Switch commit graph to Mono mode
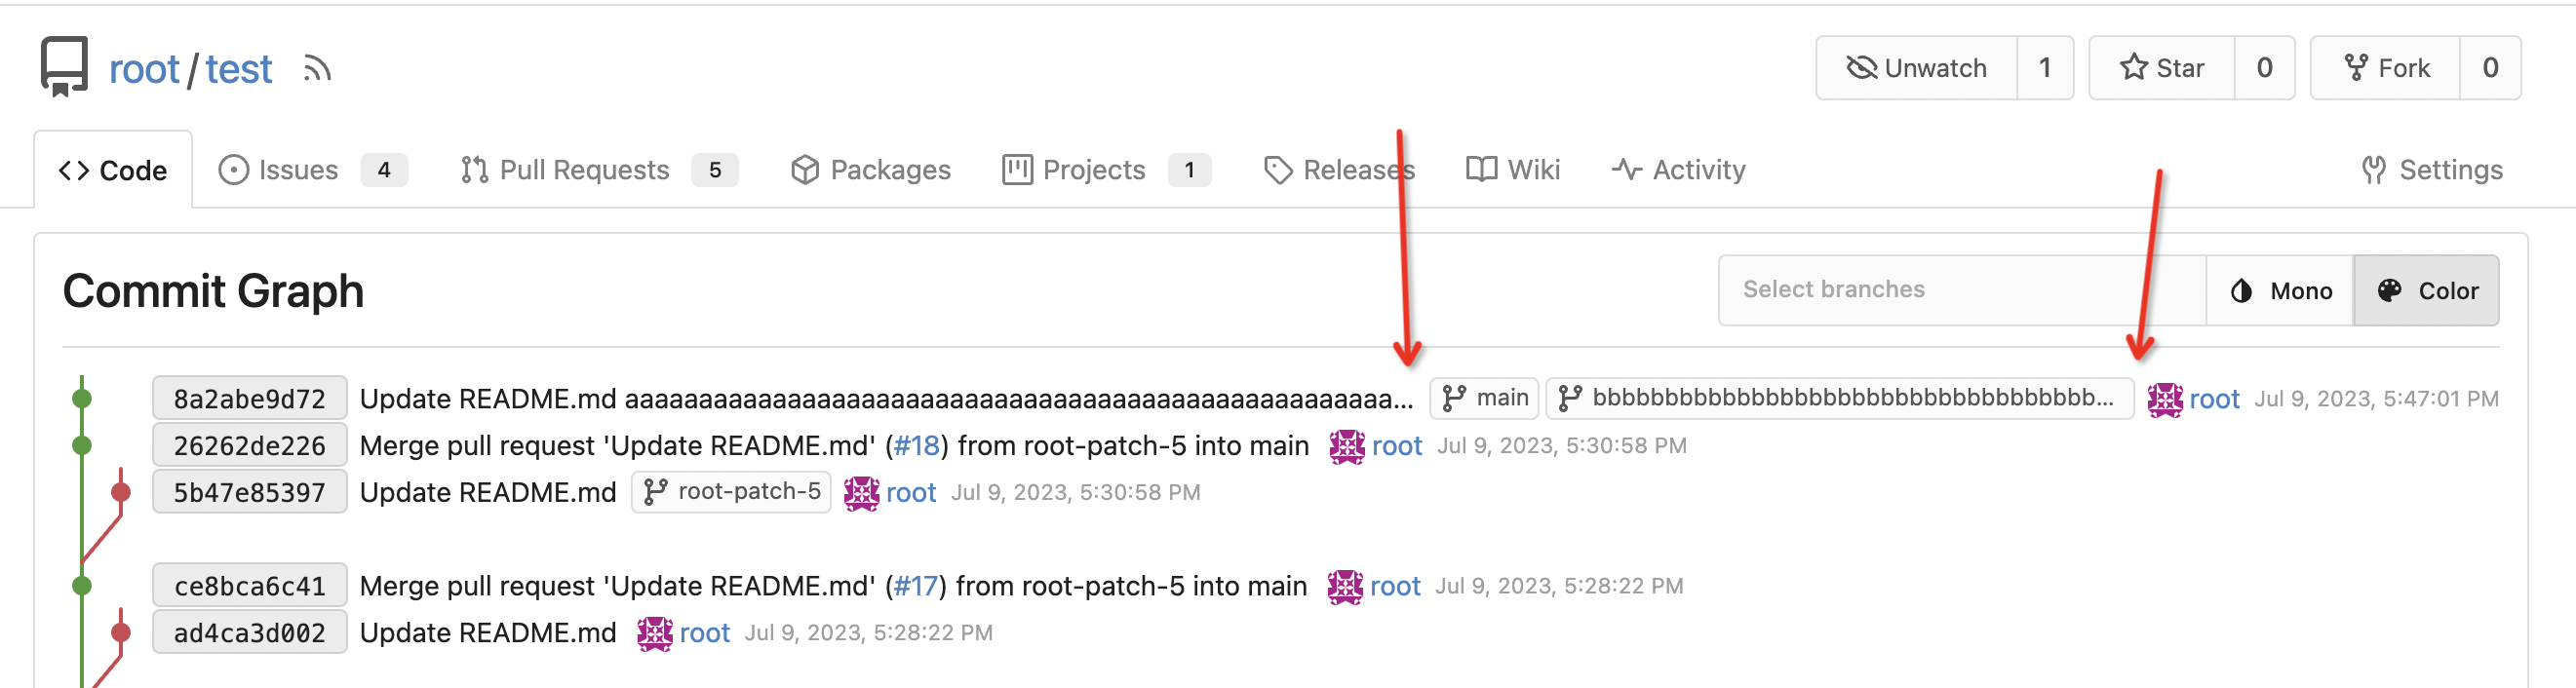The height and width of the screenshot is (688, 2576). coord(2280,291)
